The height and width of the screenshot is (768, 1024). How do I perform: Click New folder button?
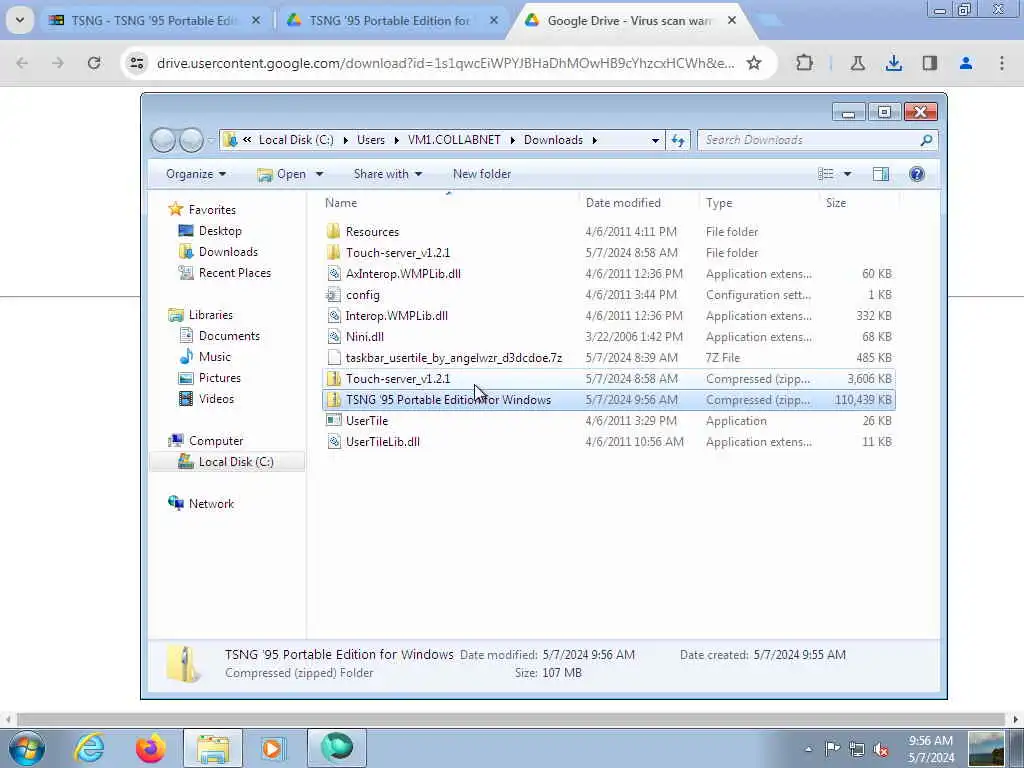point(482,174)
